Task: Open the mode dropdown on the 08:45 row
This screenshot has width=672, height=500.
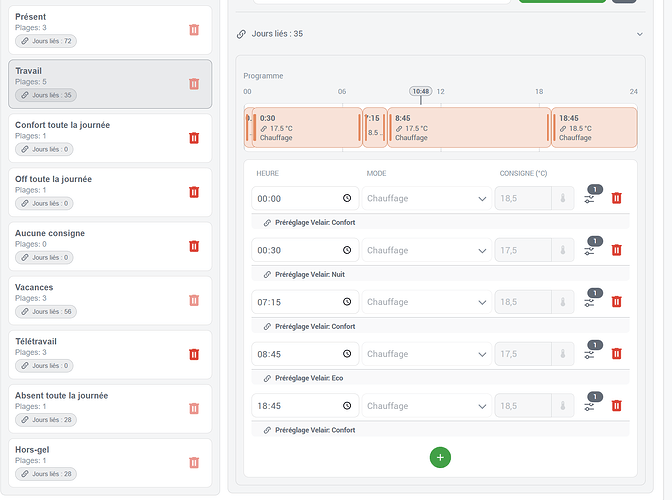Action: 427,354
